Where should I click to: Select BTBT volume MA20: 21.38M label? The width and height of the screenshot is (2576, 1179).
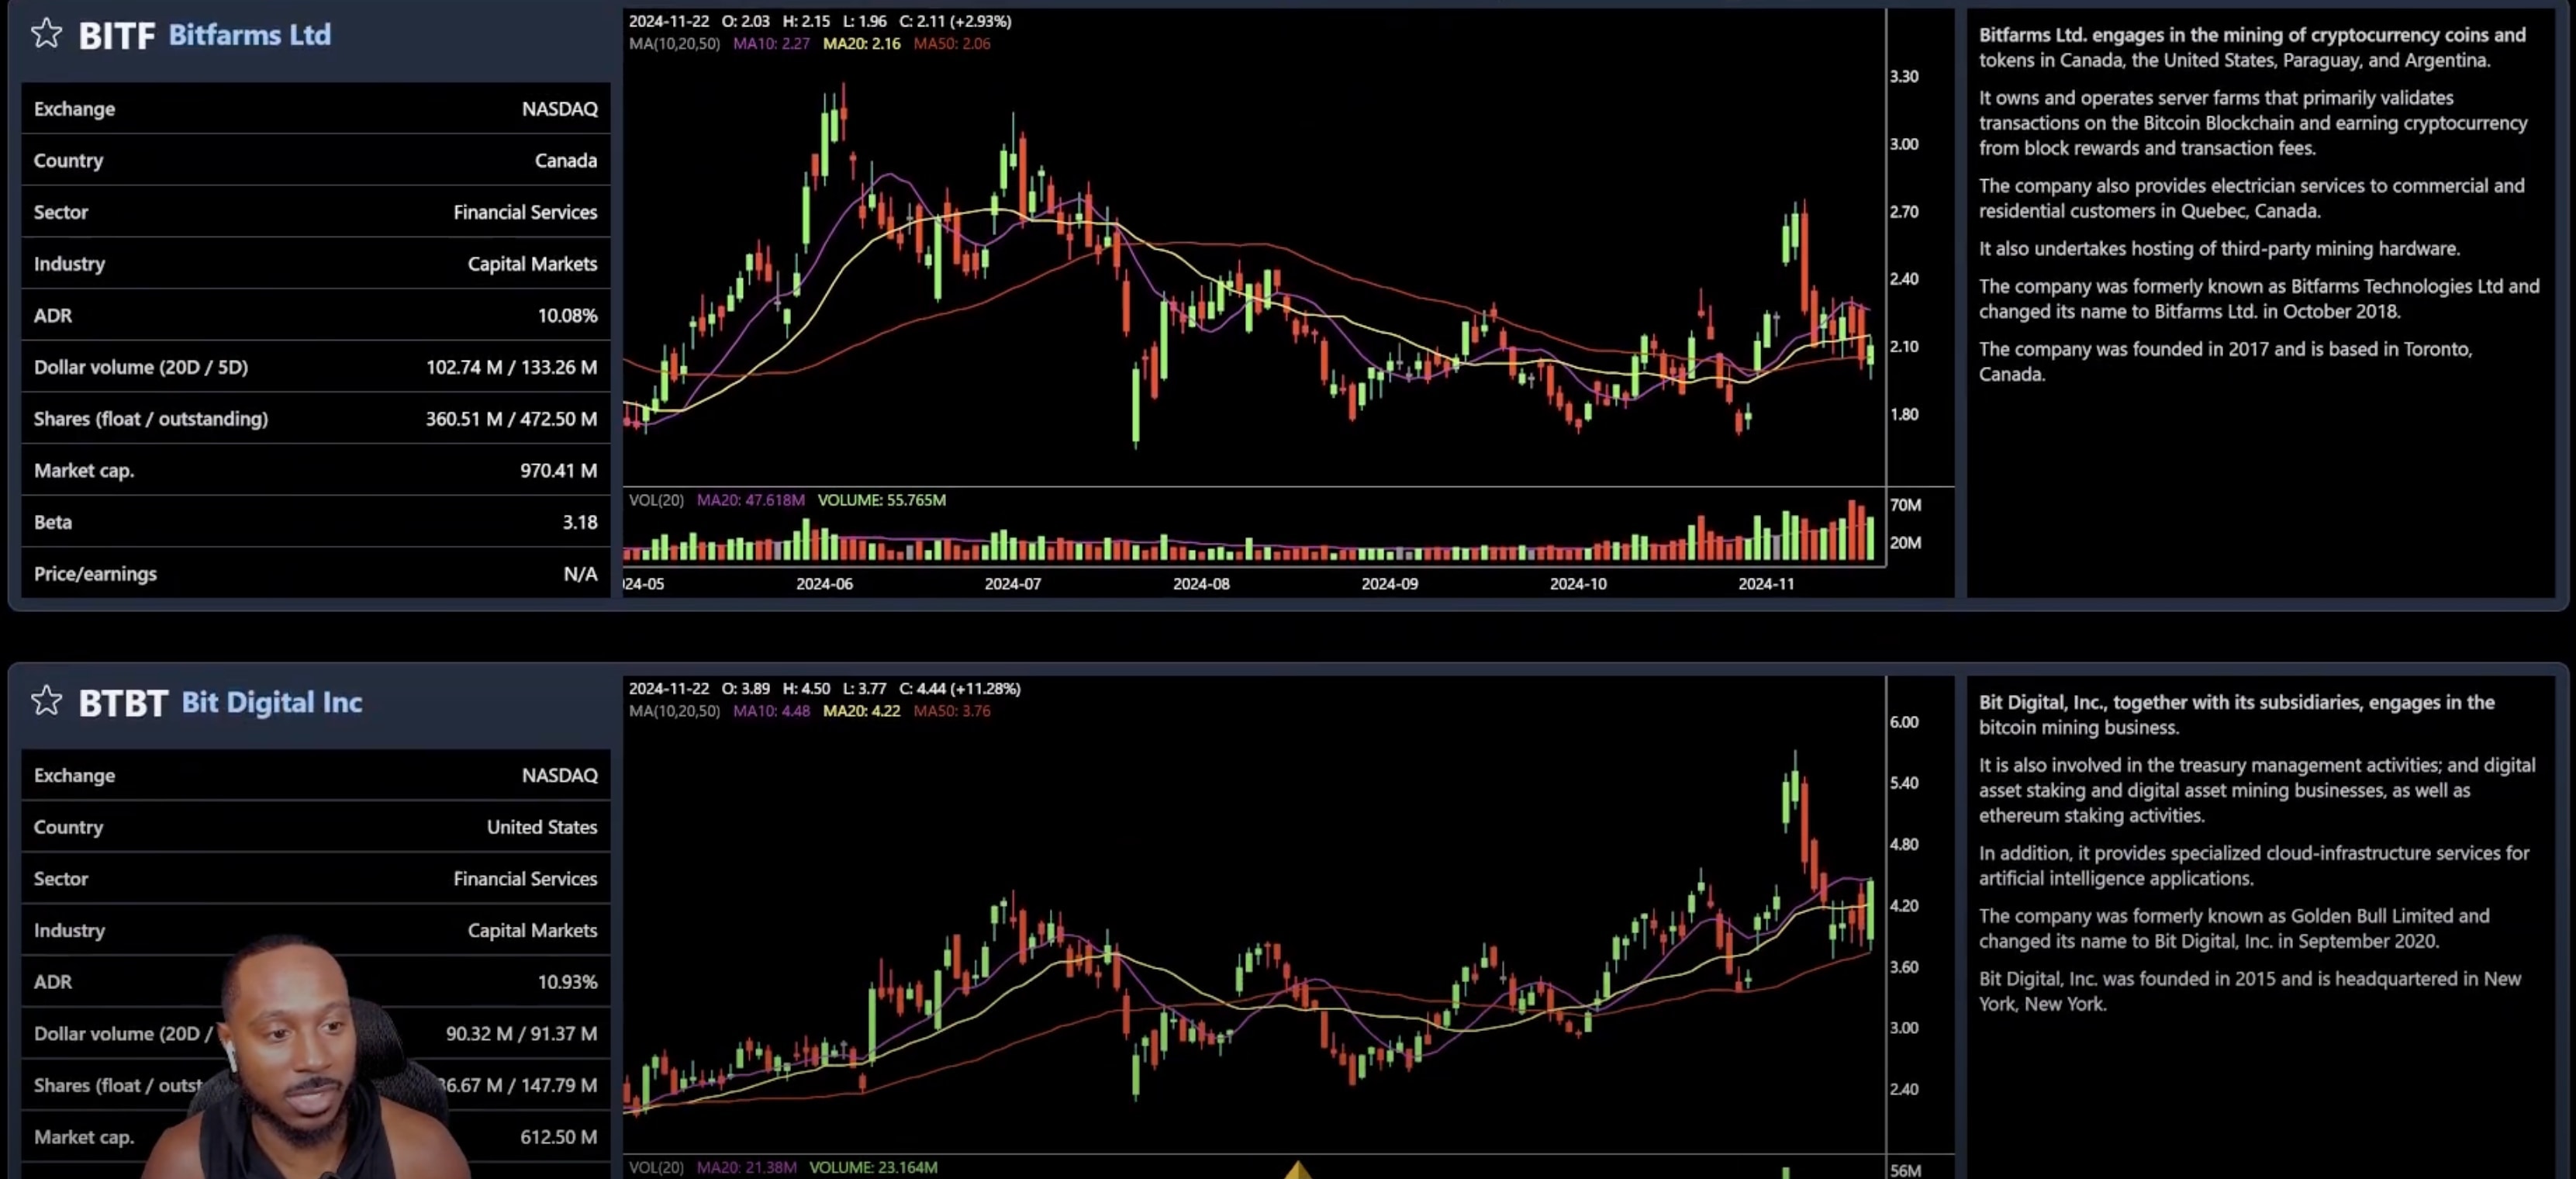[746, 1167]
